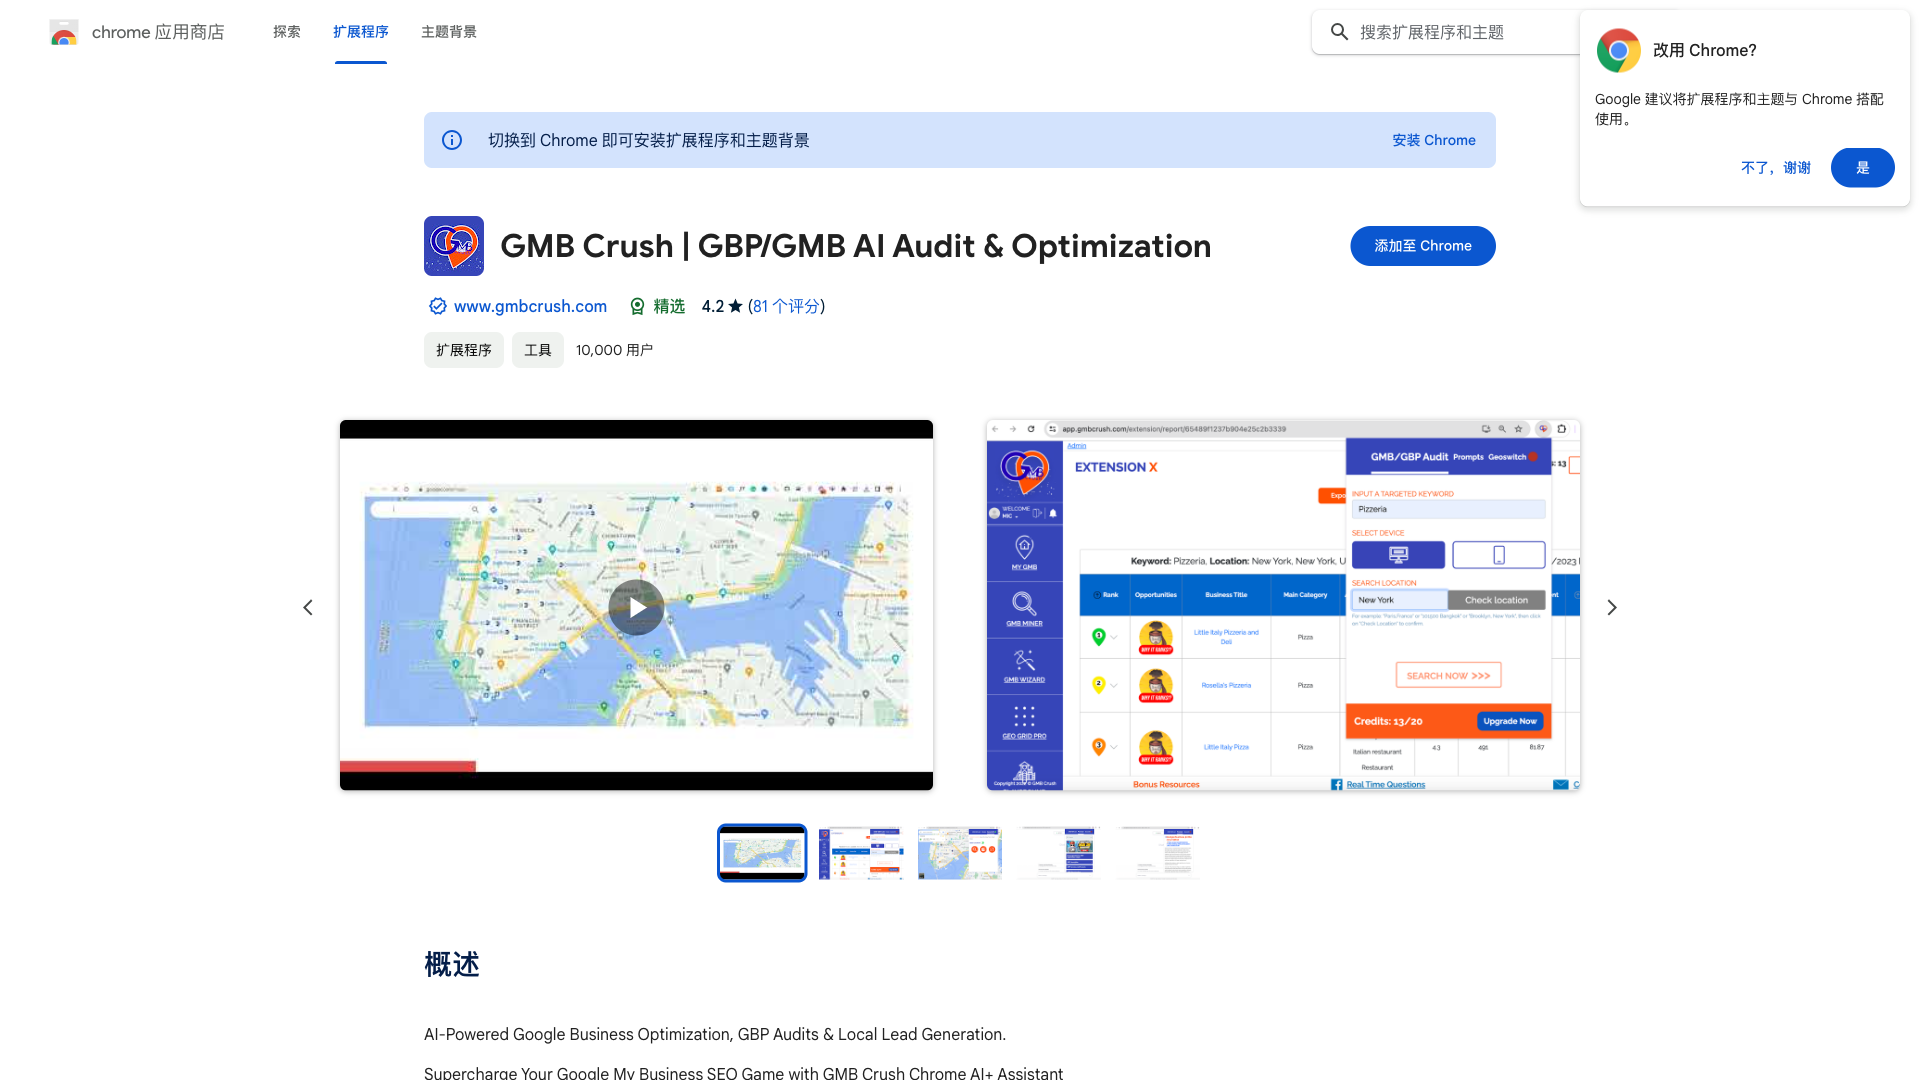Viewport: 1920px width, 1080px height.
Task: Click 添加至 Chrome button
Action: 1423,246
